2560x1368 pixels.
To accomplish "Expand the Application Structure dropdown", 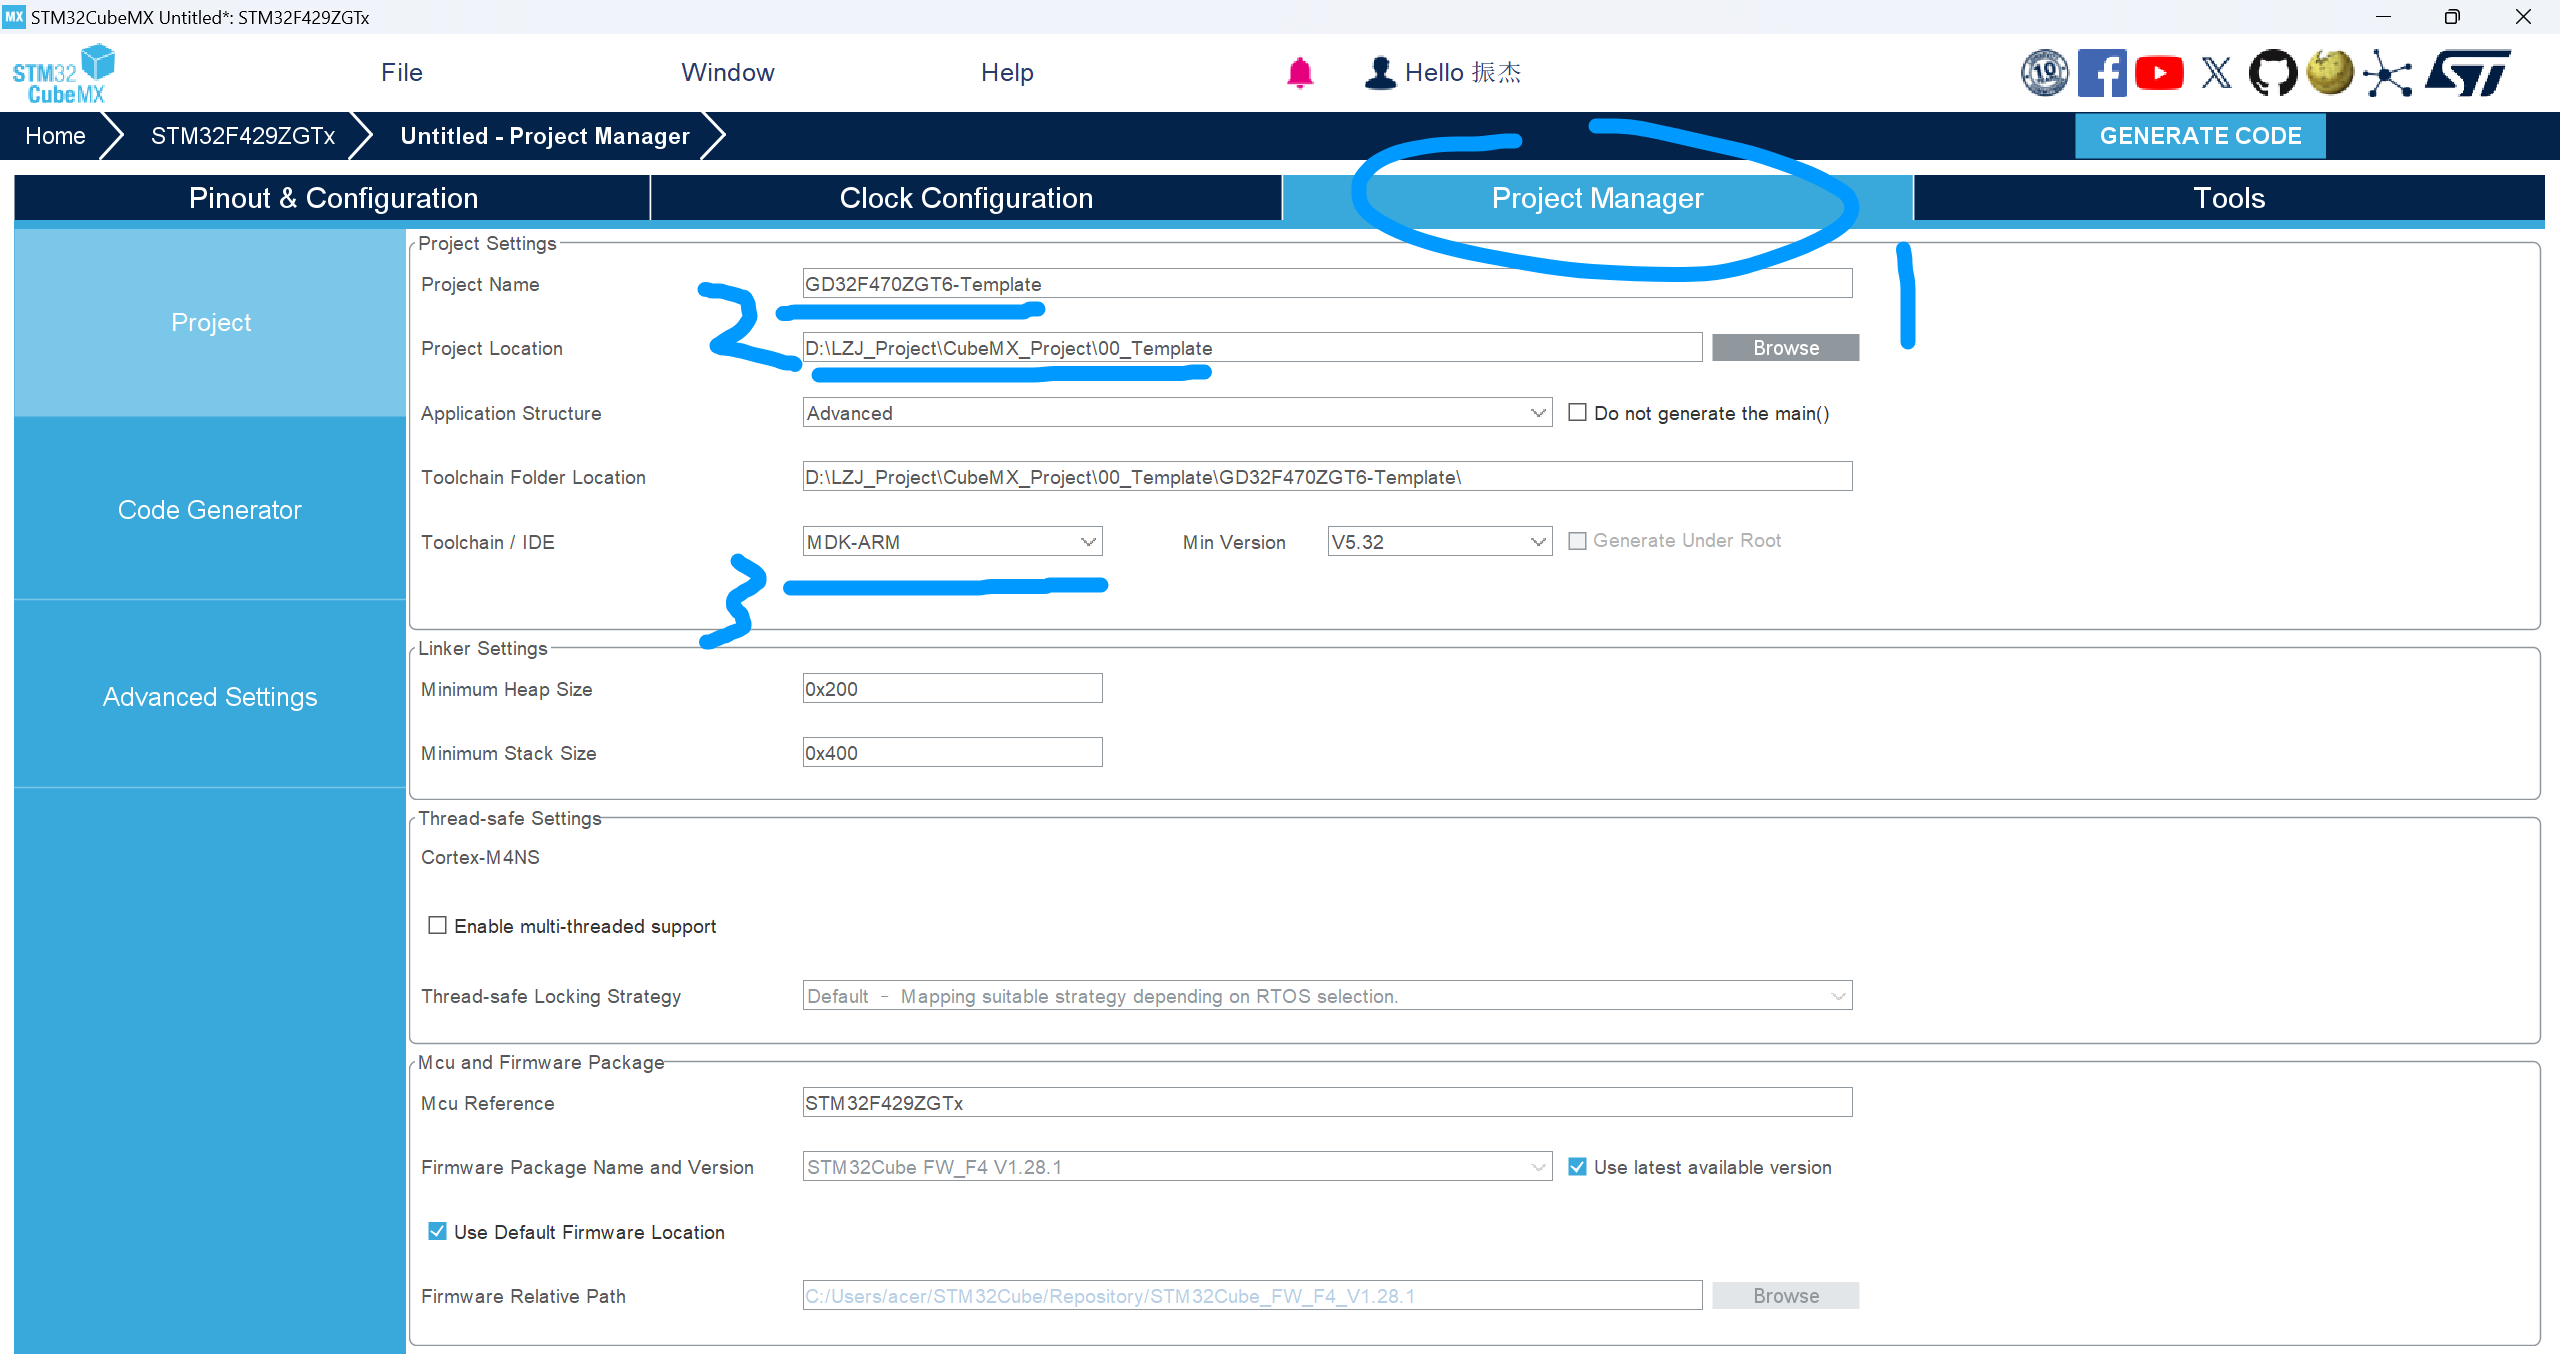I will (x=1177, y=413).
